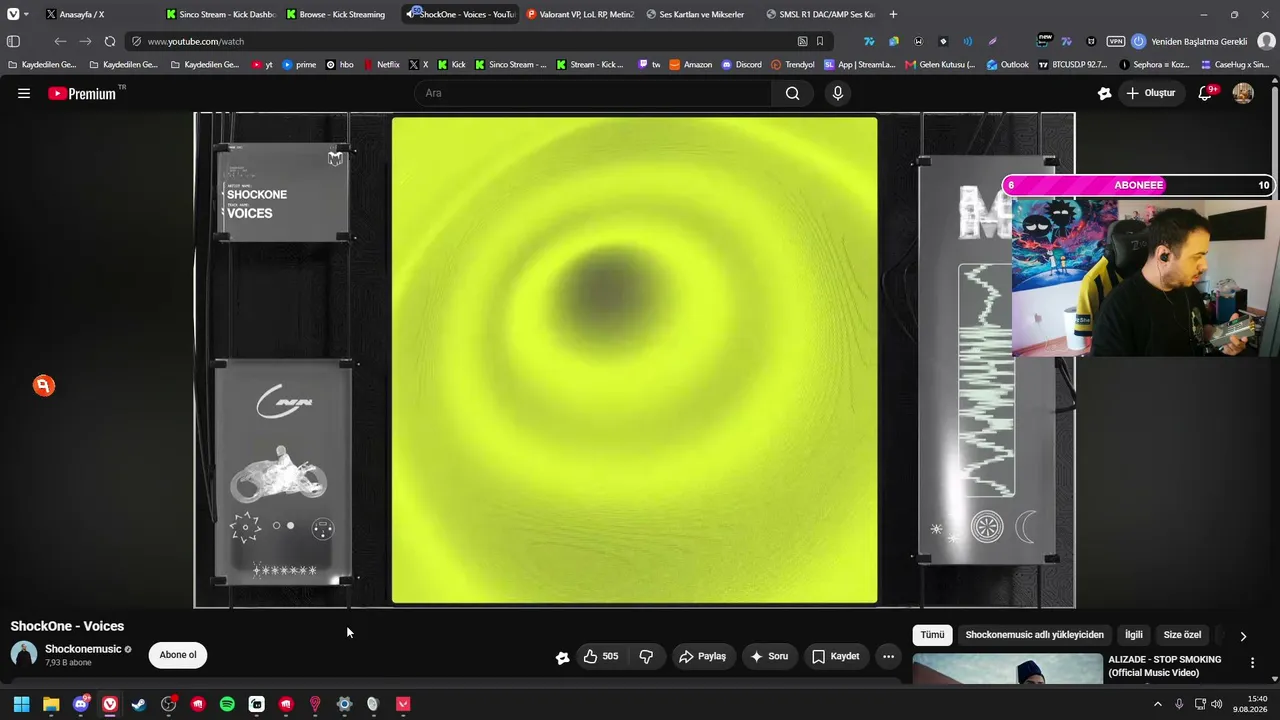Click the YouTube search magnifier button
Image resolution: width=1280 pixels, height=720 pixels.
point(792,93)
